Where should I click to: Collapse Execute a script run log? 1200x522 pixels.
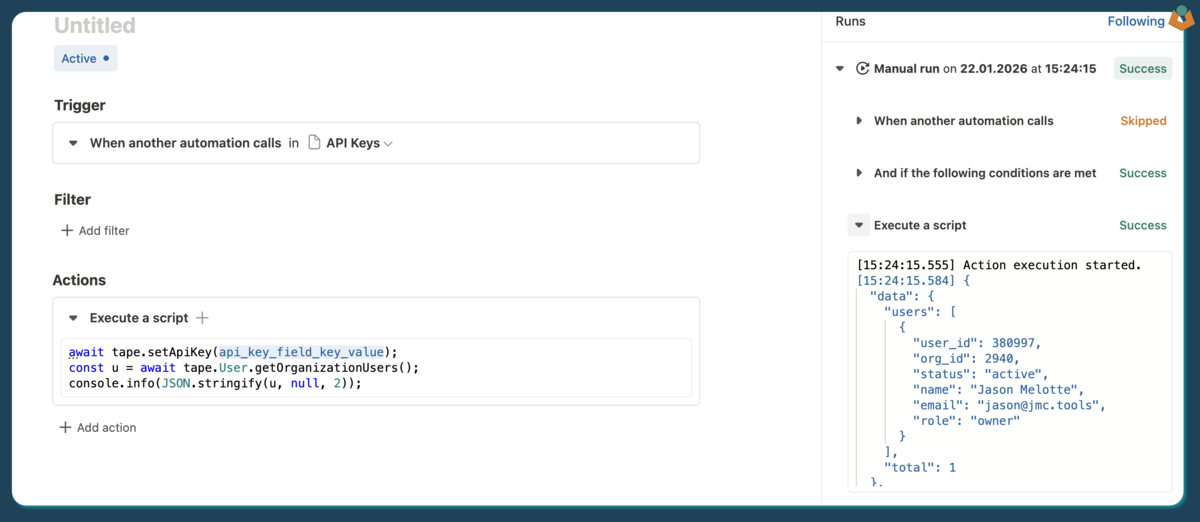point(859,225)
